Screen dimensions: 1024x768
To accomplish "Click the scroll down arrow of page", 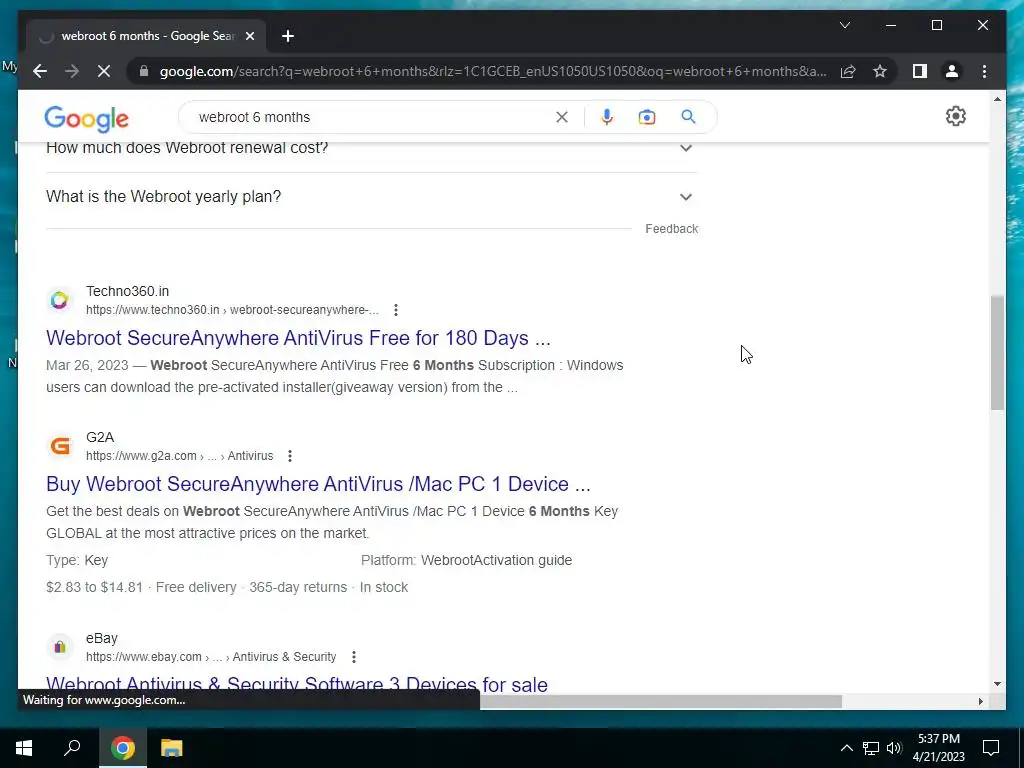I will [x=997, y=684].
